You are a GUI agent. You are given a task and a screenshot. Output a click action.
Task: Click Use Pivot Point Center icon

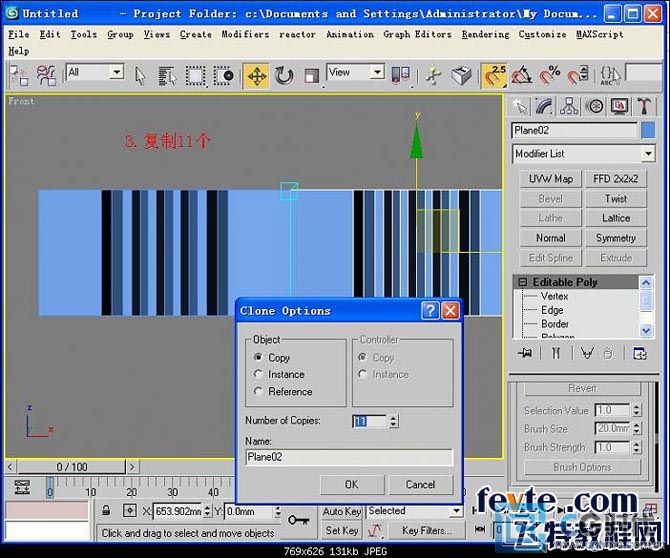click(400, 76)
